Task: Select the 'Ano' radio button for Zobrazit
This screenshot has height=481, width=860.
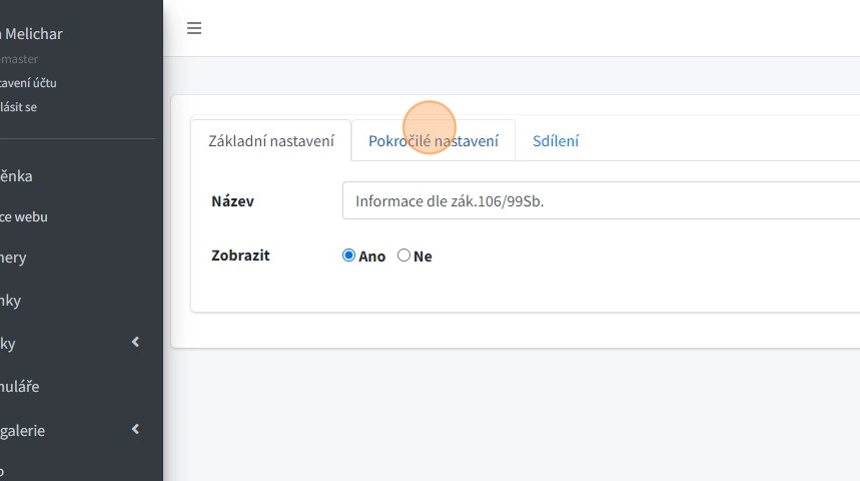Action: point(349,256)
